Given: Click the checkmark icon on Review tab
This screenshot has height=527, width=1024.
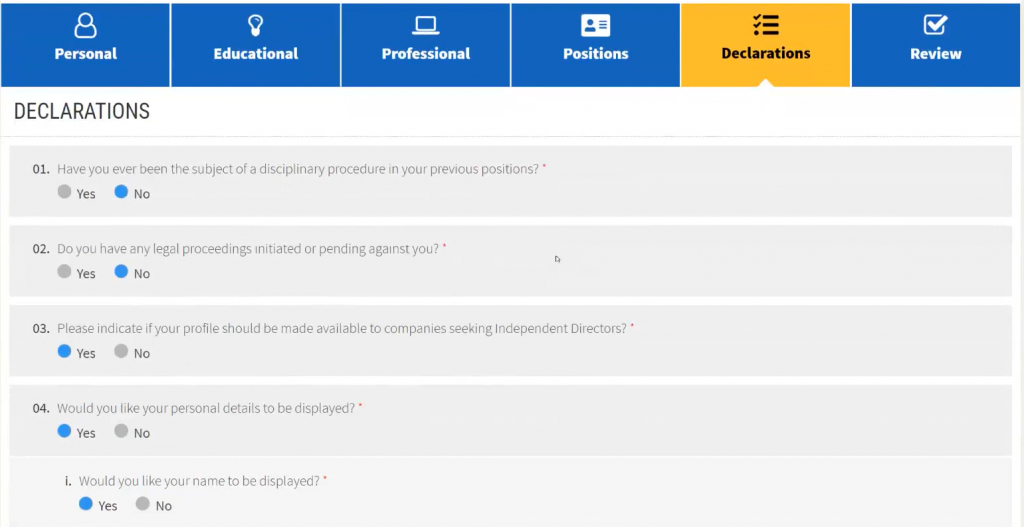Looking at the screenshot, I should point(936,26).
